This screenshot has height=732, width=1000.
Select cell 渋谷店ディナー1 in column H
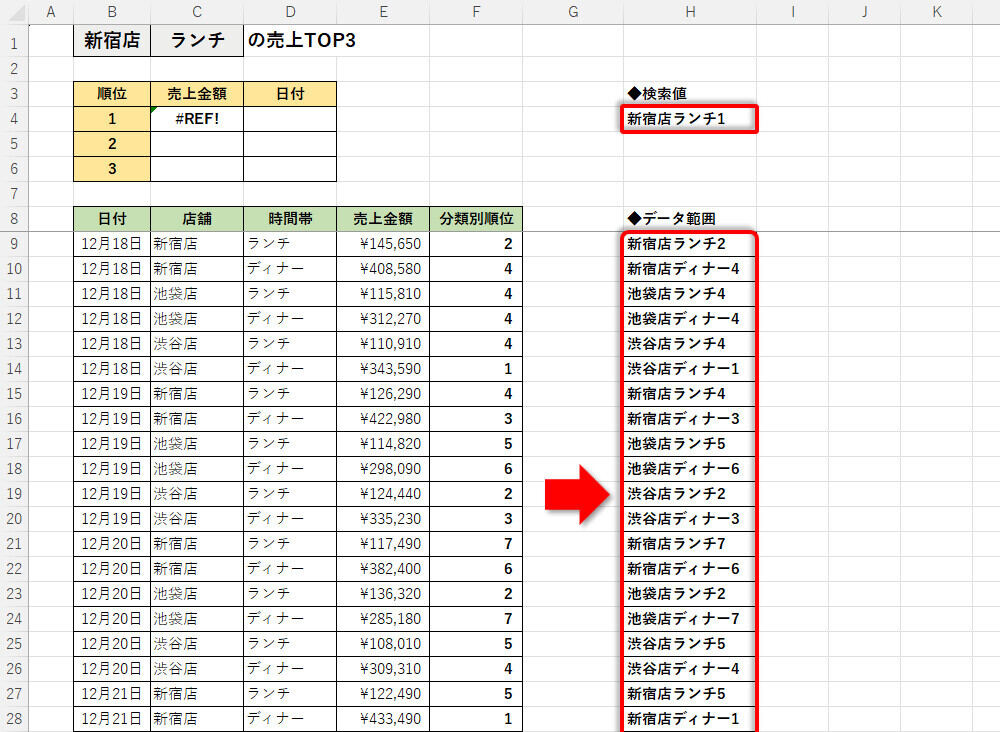690,369
